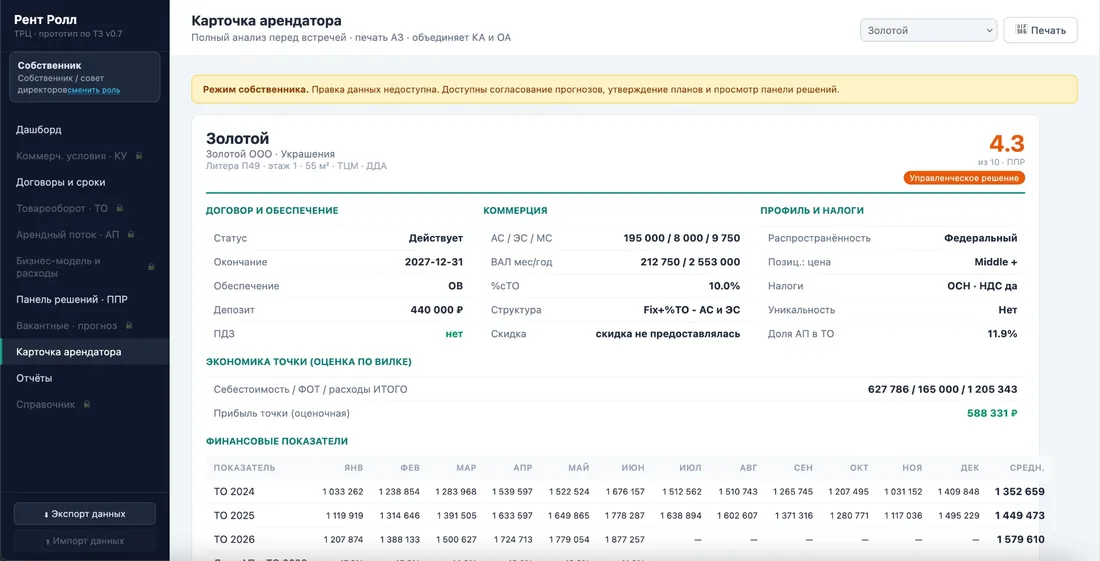The height and width of the screenshot is (561, 1100).
Task: Click the Золотой tenant heading
Action: (237, 139)
